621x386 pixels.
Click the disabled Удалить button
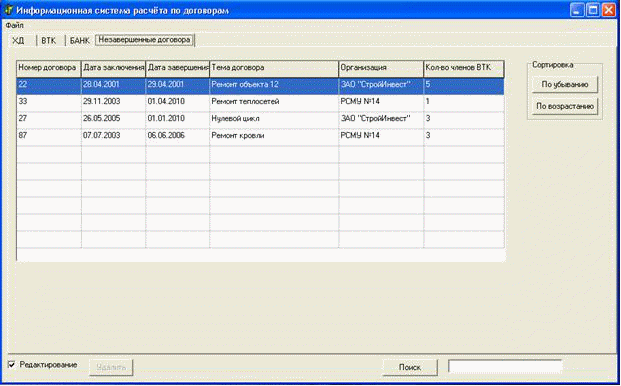(111, 367)
